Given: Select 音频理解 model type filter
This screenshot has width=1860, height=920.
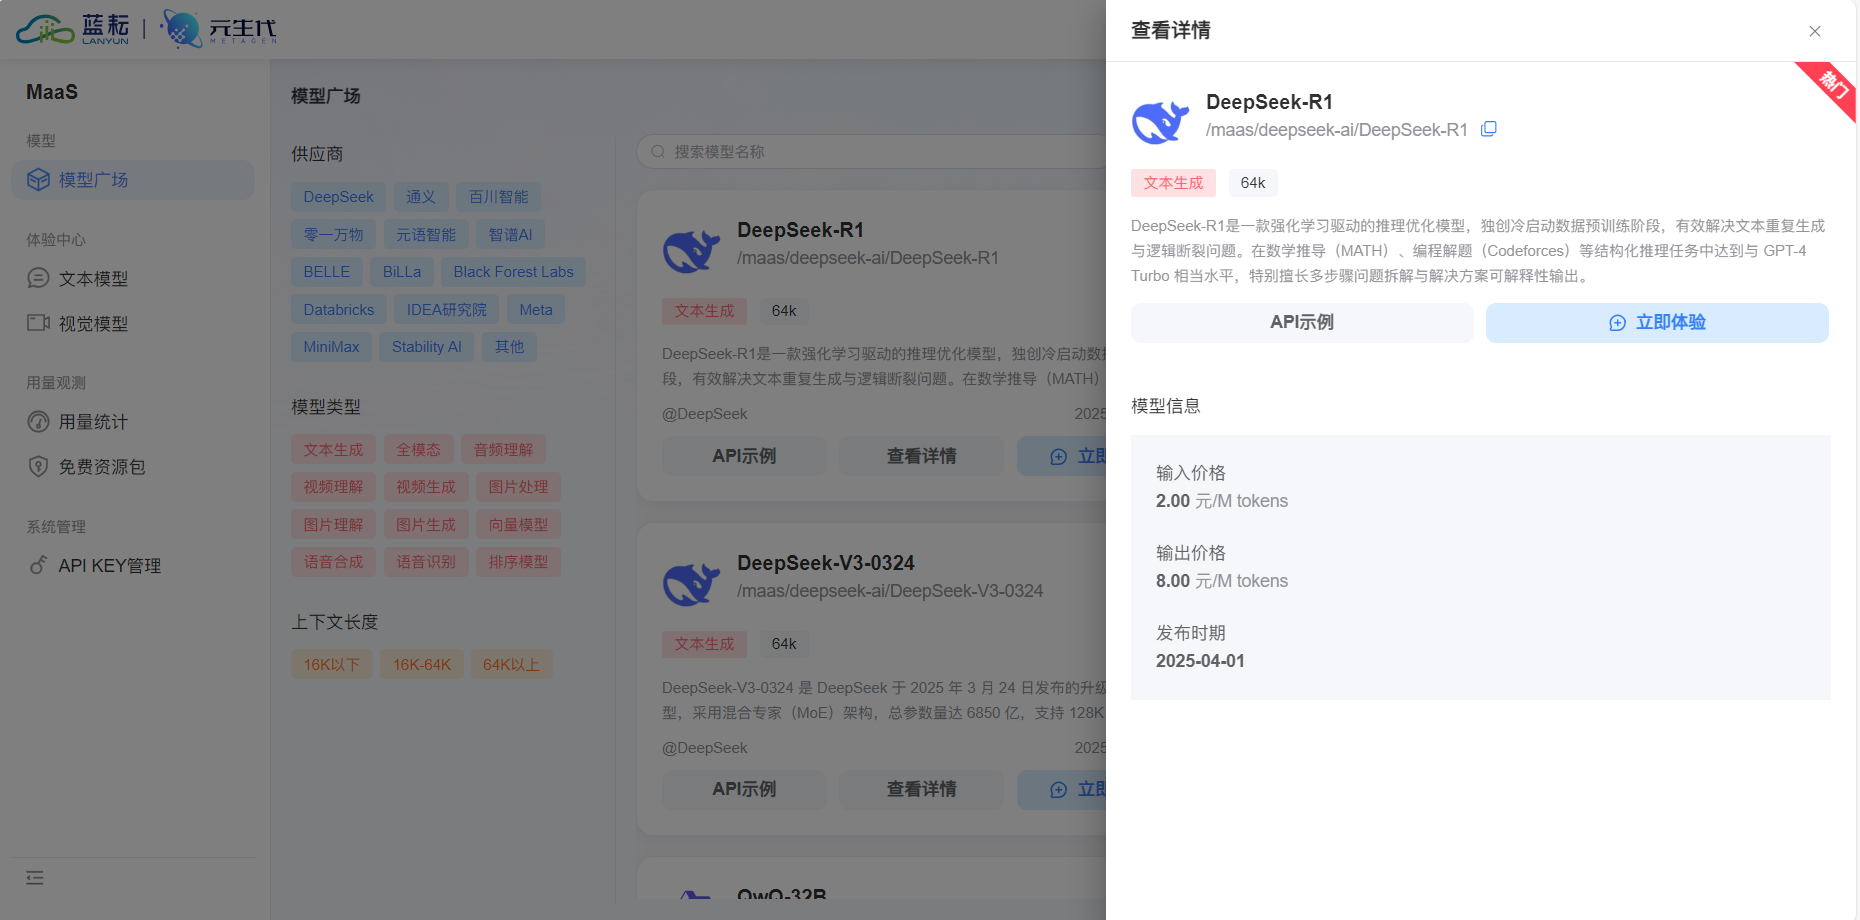Looking at the screenshot, I should coord(503,450).
